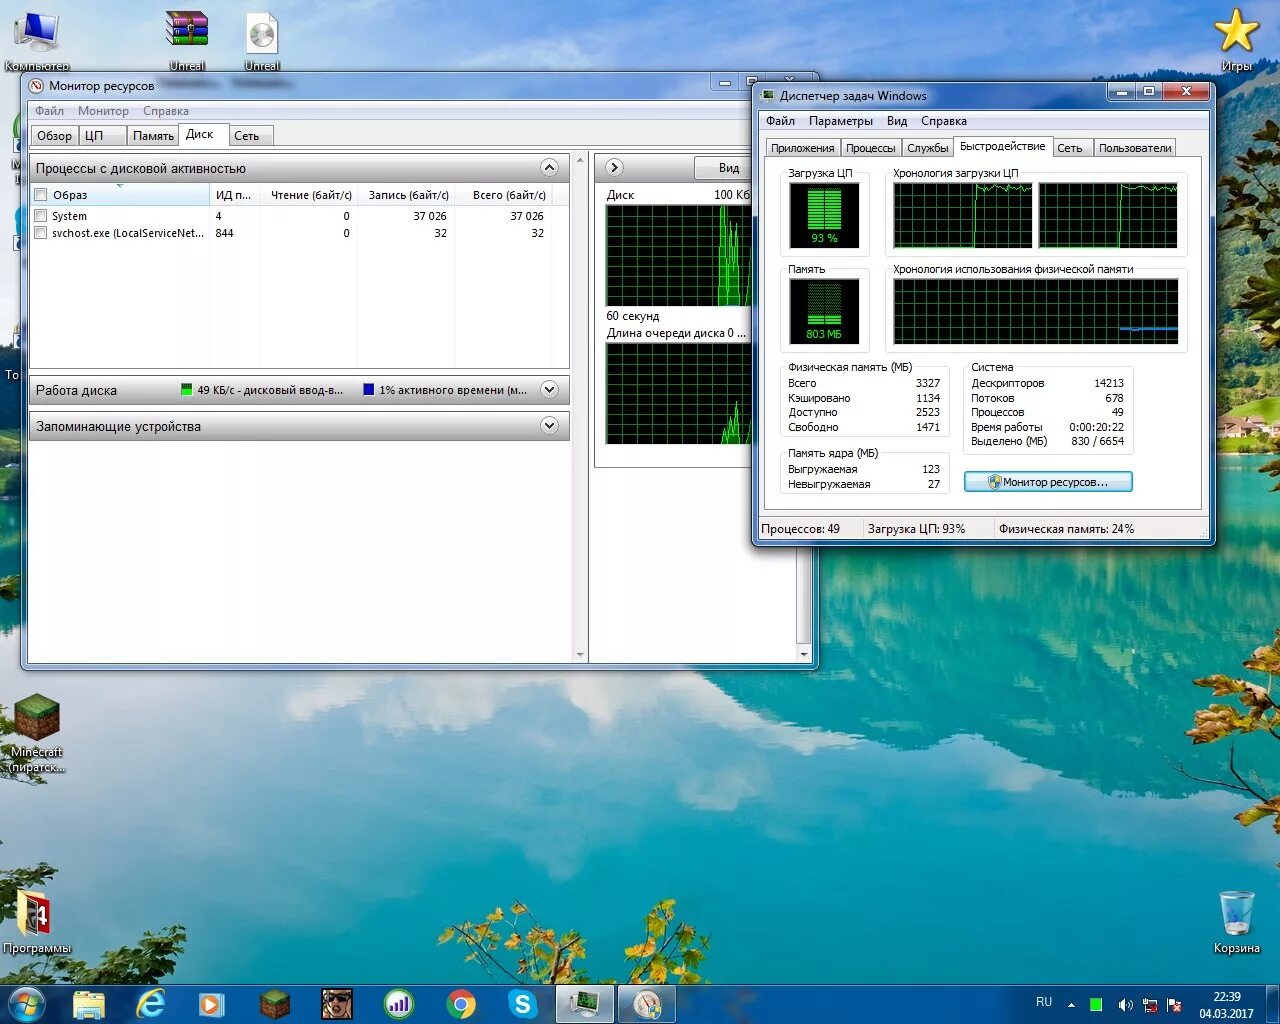This screenshot has width=1280, height=1024.
Task: Click the Загрузка ЦП 93 % gauge
Action: [x=825, y=215]
